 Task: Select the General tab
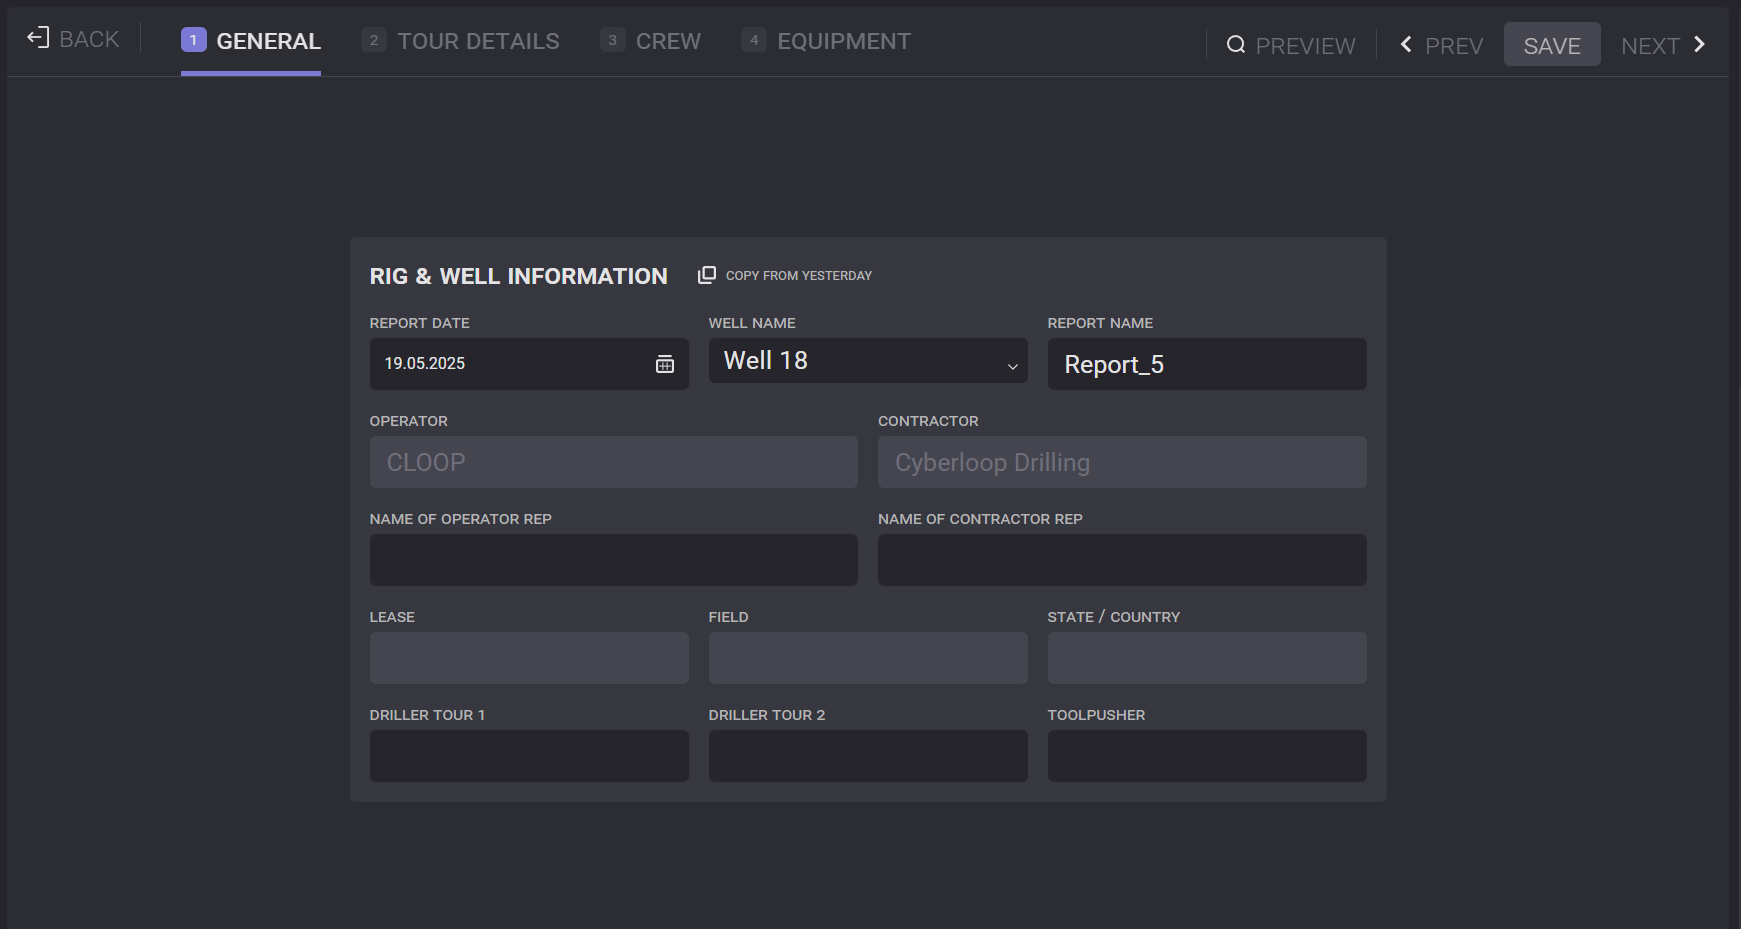(x=251, y=41)
